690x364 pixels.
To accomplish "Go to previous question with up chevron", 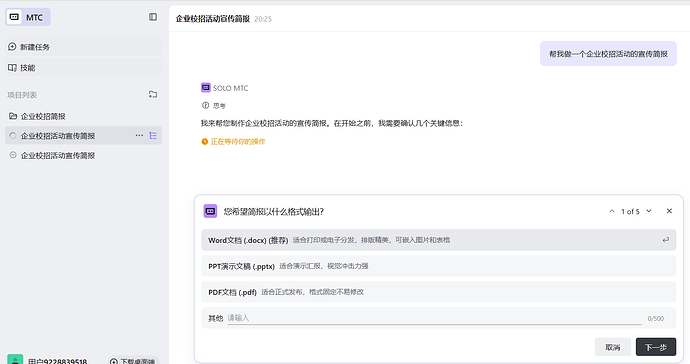I will (x=612, y=211).
